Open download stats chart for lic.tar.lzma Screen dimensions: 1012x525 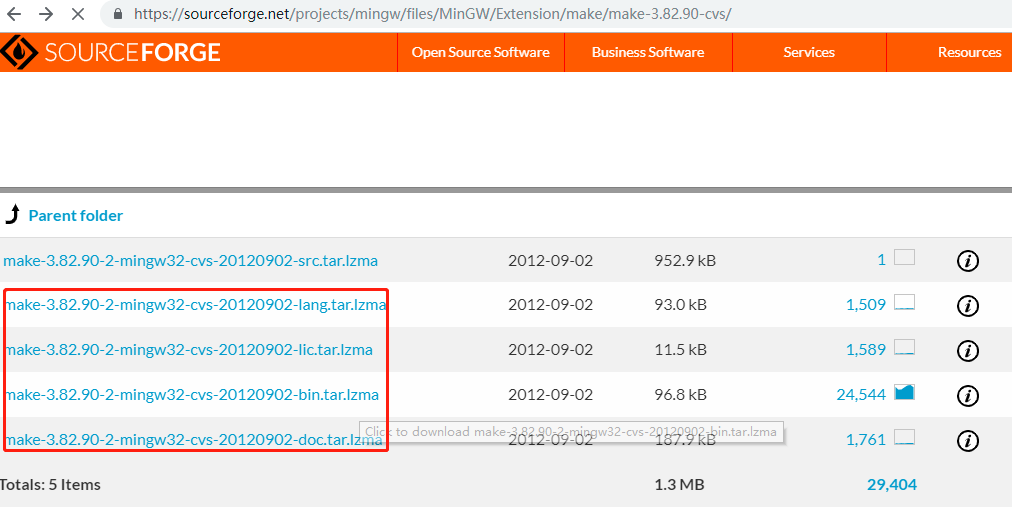pyautogui.click(x=904, y=347)
